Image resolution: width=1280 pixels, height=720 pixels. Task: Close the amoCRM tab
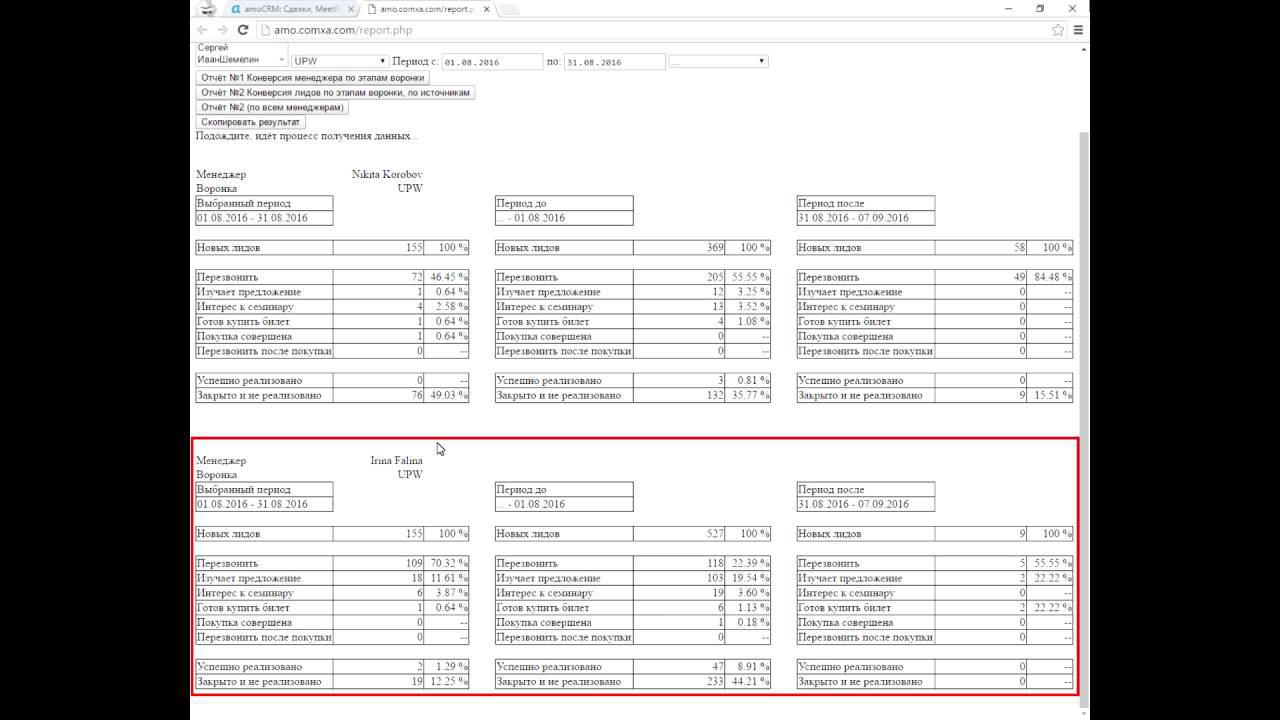(349, 9)
